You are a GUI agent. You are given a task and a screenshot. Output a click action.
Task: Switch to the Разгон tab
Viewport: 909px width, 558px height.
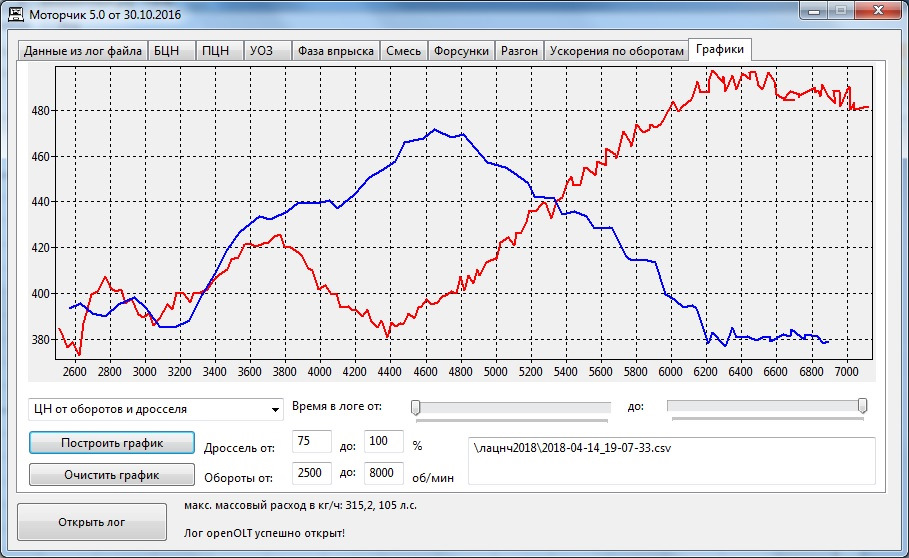click(x=519, y=51)
